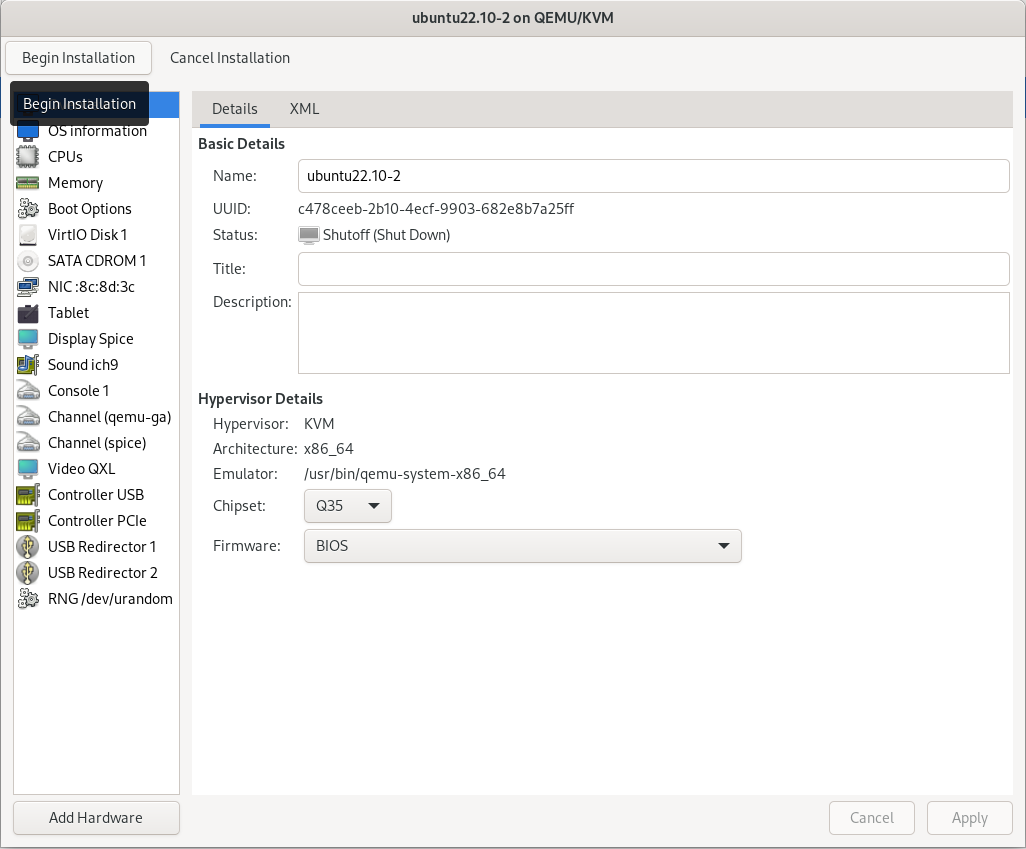Click the Apply button
Image resolution: width=1026 pixels, height=849 pixels.
[969, 818]
